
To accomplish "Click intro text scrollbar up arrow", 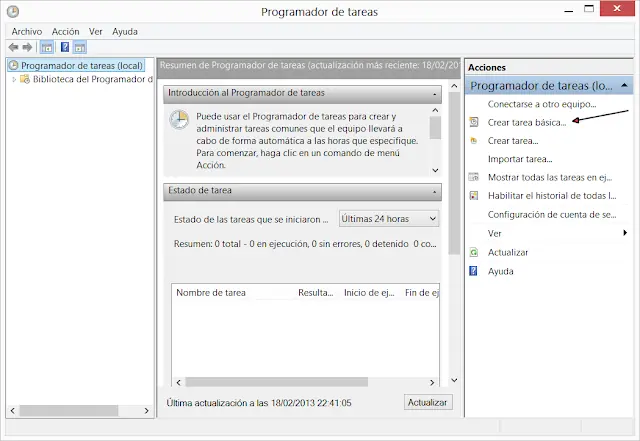I will pos(436,110).
